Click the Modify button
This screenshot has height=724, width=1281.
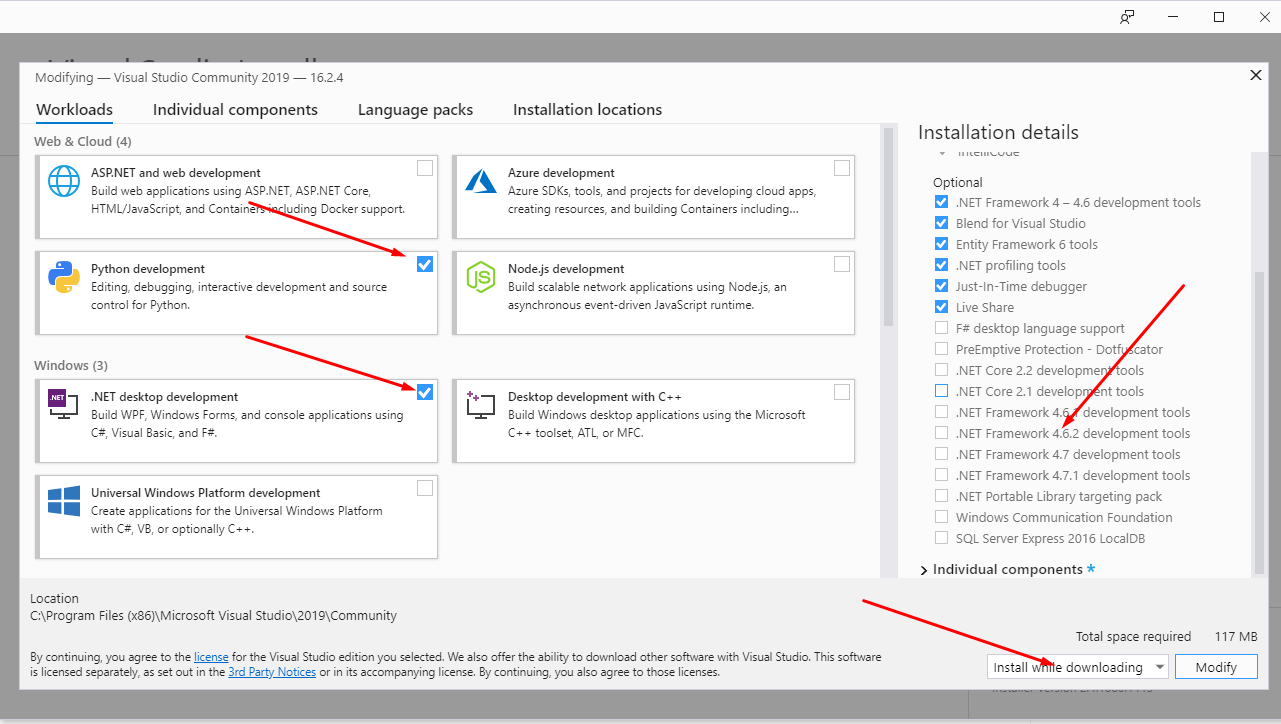(x=1215, y=667)
